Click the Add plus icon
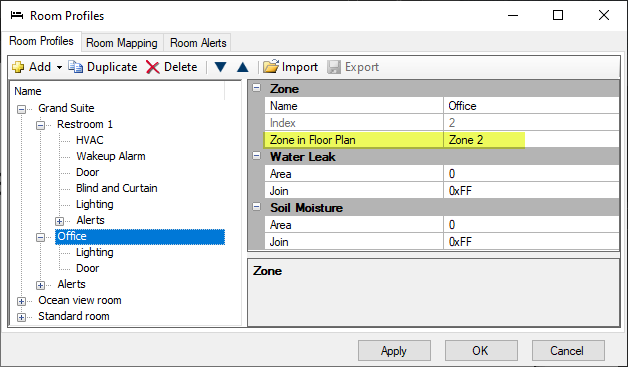The width and height of the screenshot is (628, 367). point(18,67)
